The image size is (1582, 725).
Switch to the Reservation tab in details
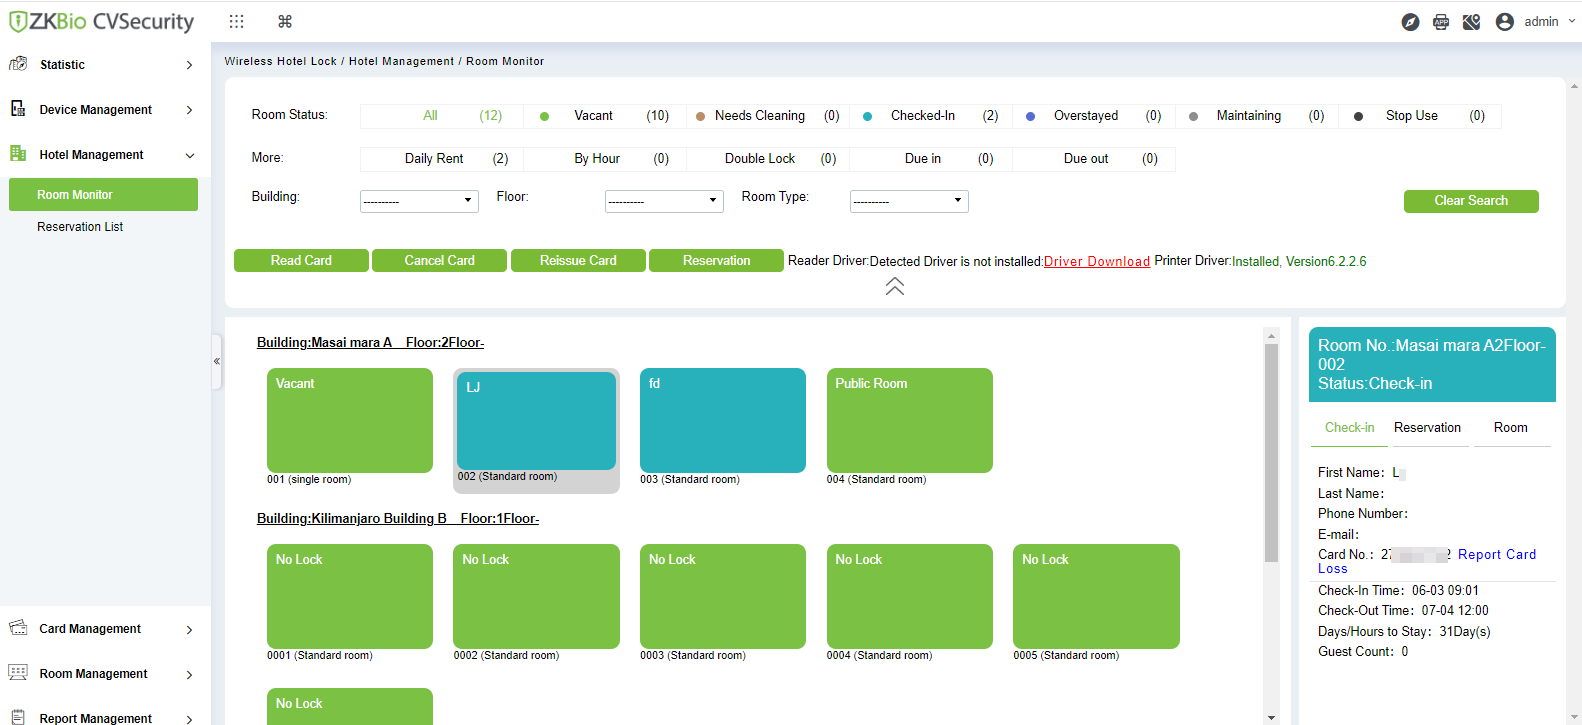tap(1427, 427)
